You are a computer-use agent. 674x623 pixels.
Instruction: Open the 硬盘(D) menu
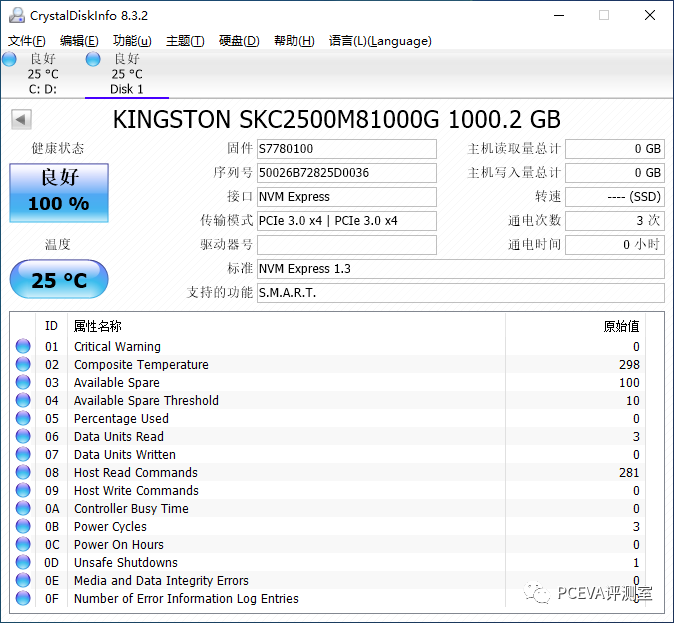(239, 41)
